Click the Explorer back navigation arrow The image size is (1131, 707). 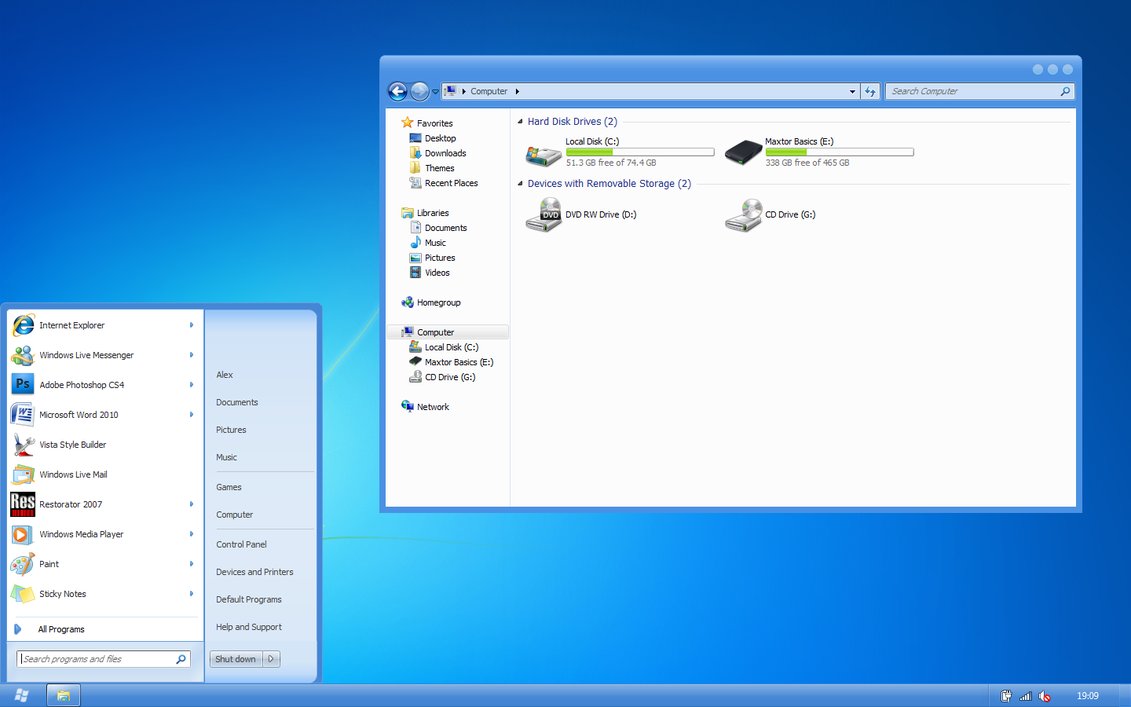[397, 91]
